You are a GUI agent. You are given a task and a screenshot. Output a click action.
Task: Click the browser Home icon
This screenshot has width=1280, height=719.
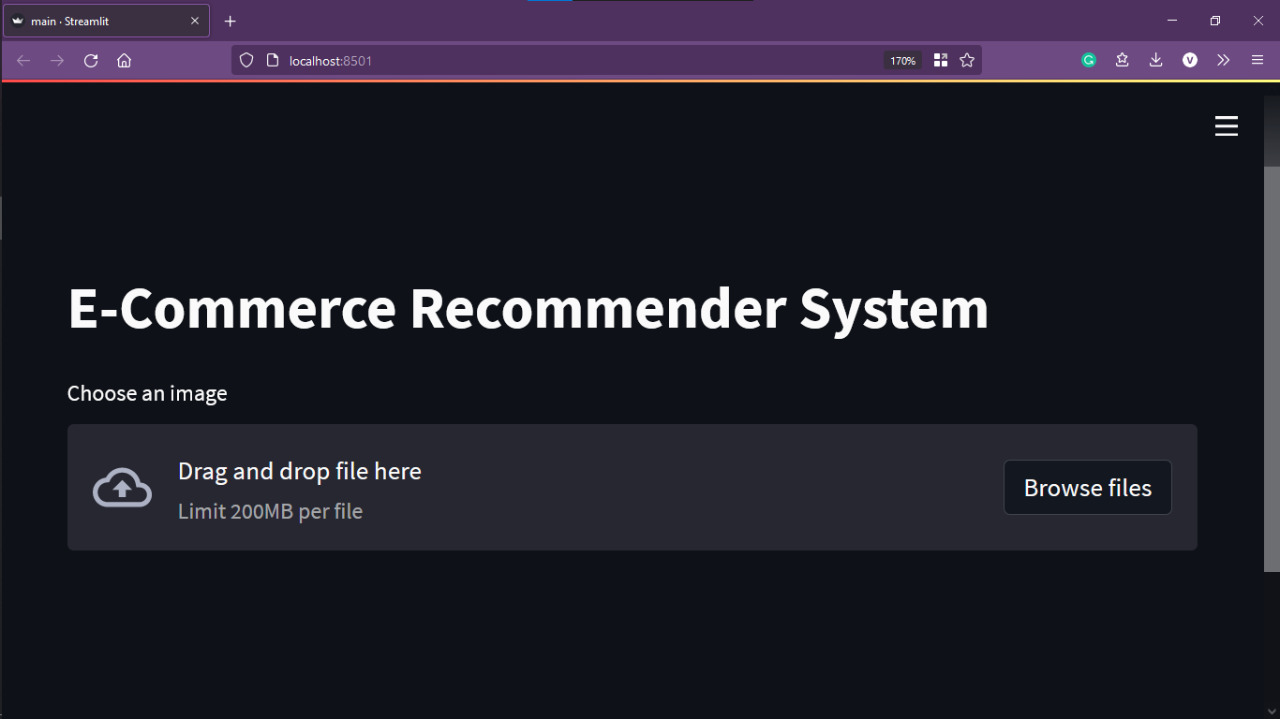[124, 60]
